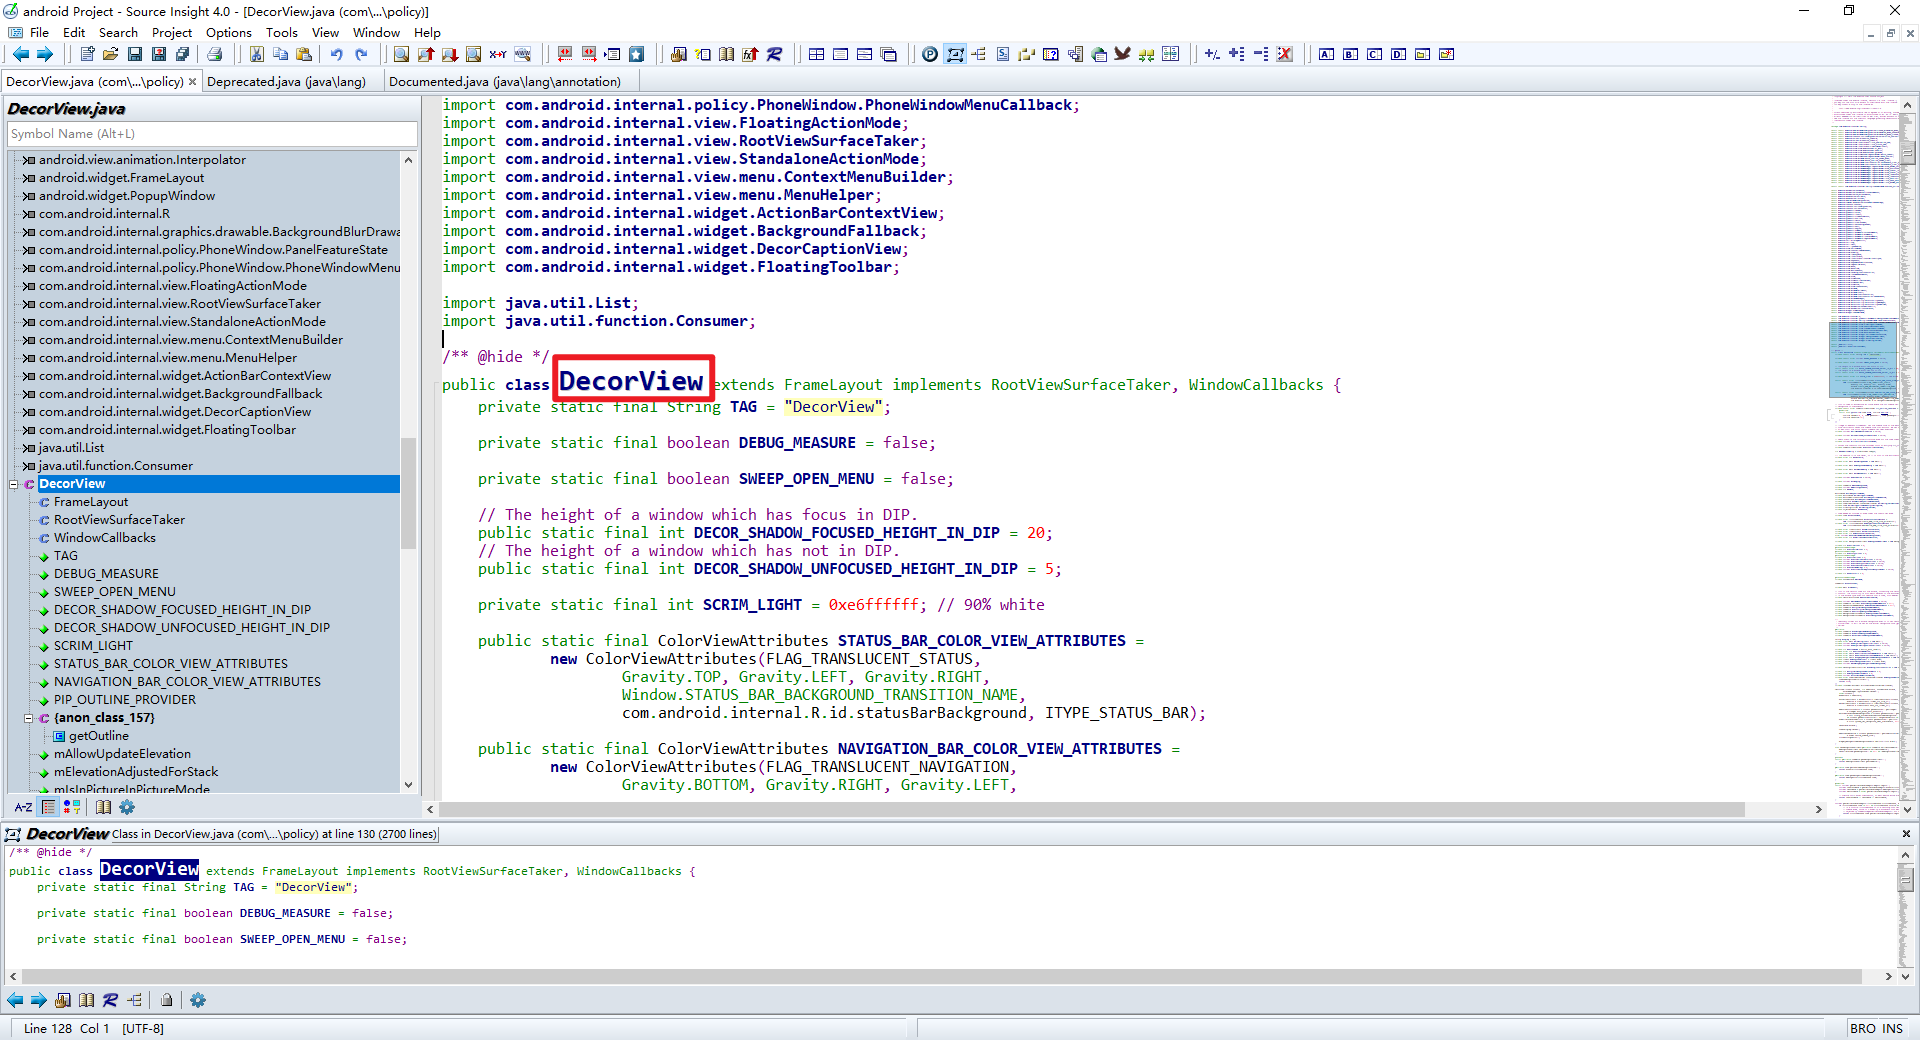Click the Symbol Name search field

point(212,134)
